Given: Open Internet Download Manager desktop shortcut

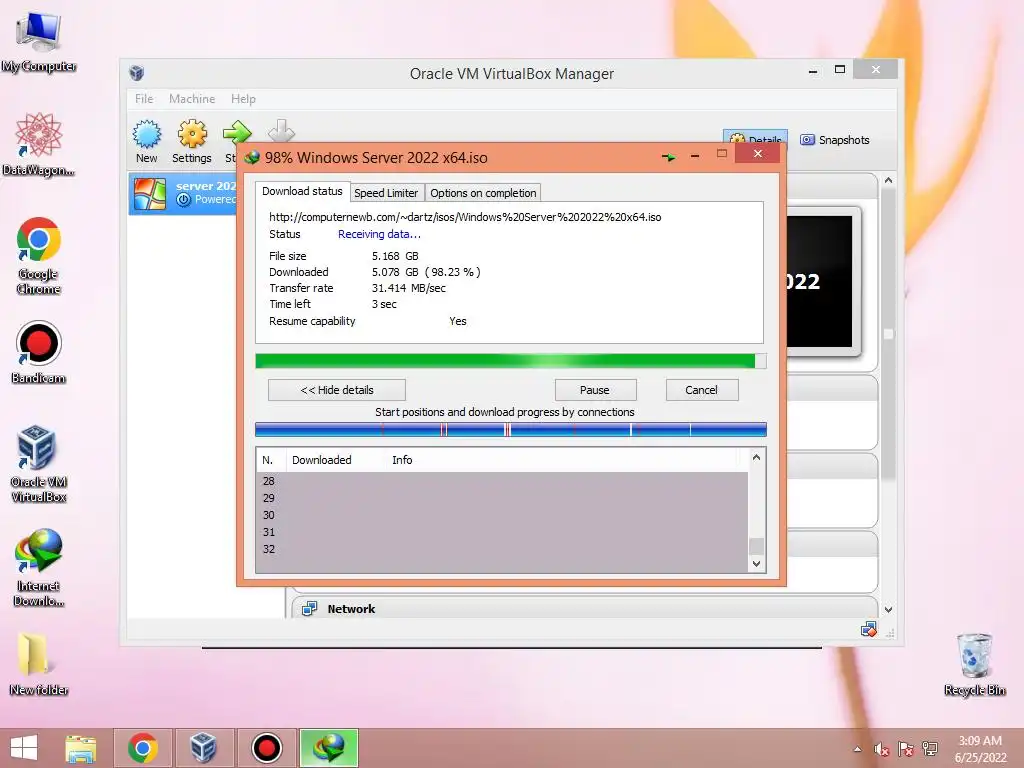Looking at the screenshot, I should [39, 568].
